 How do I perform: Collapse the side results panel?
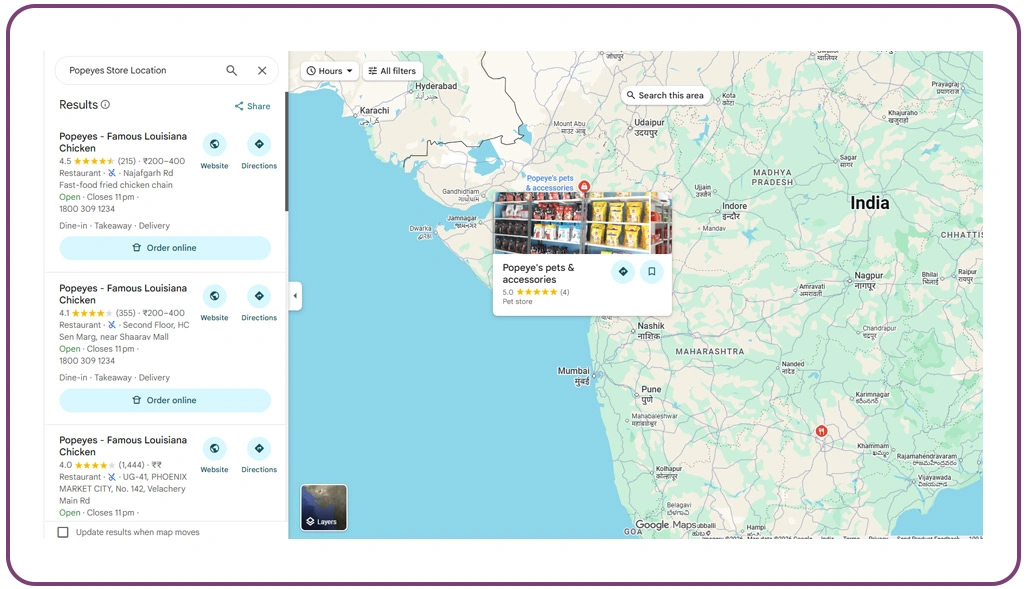coord(295,296)
